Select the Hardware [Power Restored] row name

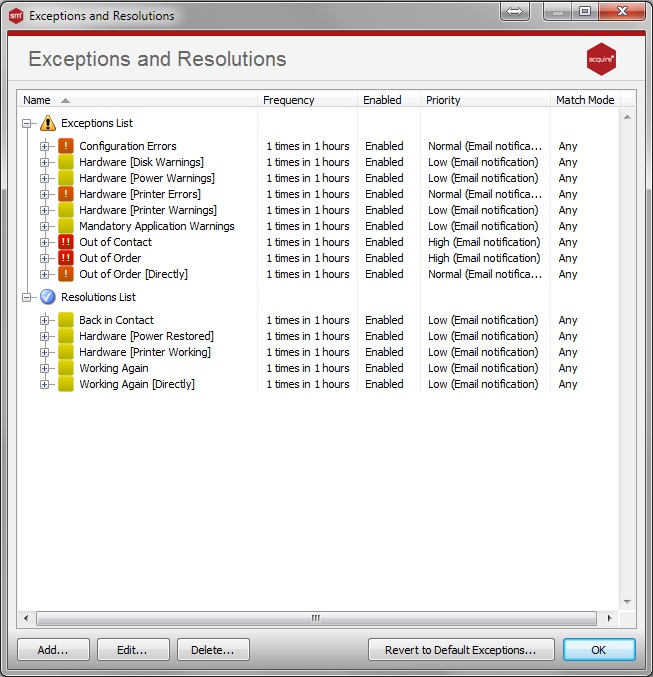(146, 336)
